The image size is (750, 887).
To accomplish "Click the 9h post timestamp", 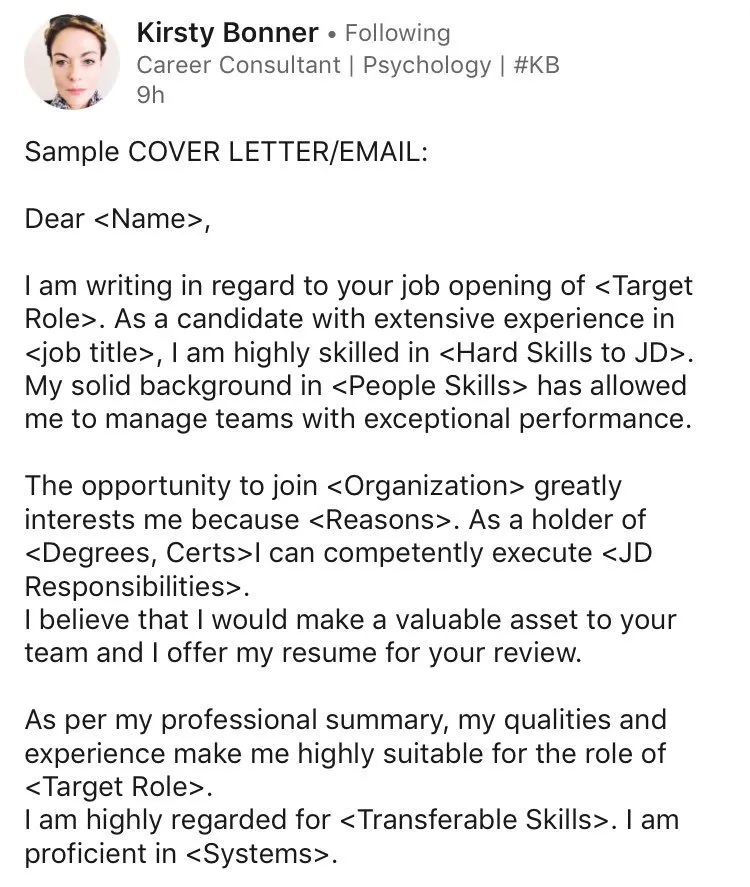I will [150, 95].
